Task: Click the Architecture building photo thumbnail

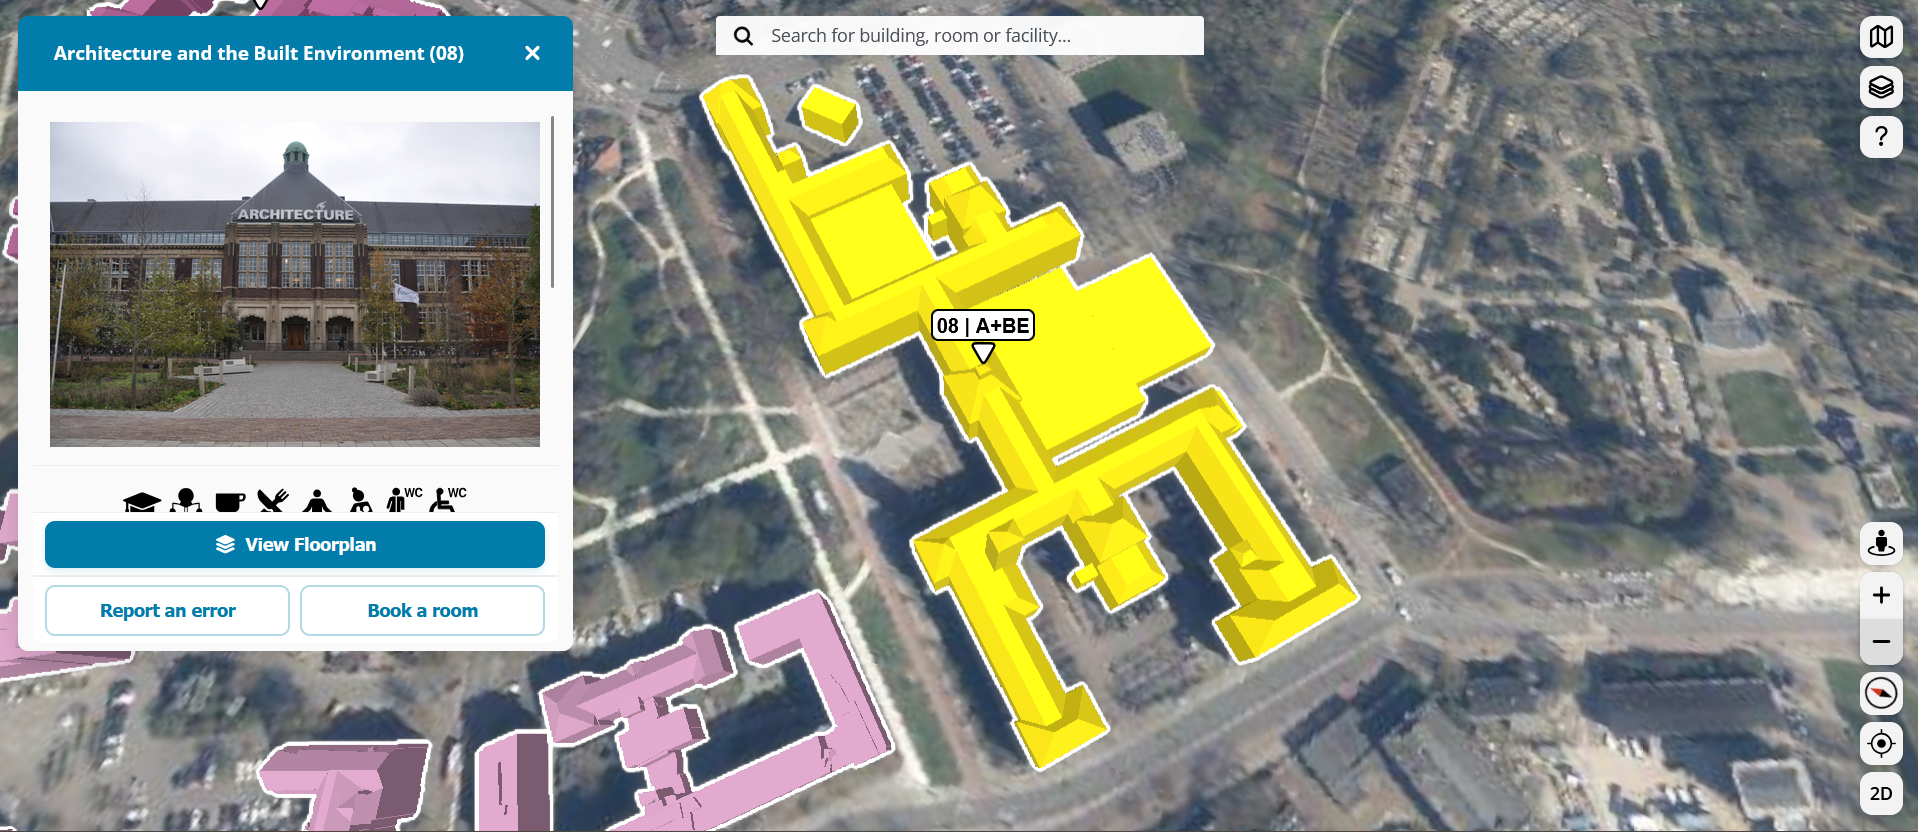Action: 295,284
